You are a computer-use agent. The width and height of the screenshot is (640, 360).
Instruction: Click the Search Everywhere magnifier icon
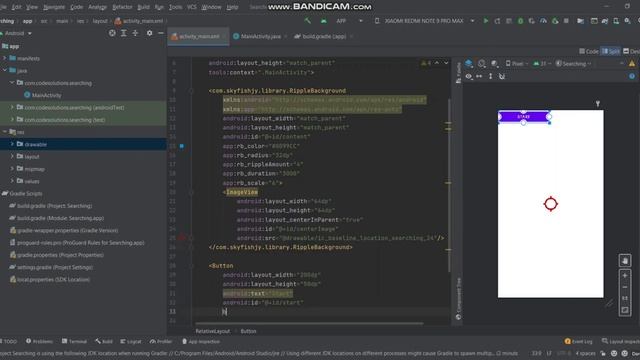click(627, 21)
